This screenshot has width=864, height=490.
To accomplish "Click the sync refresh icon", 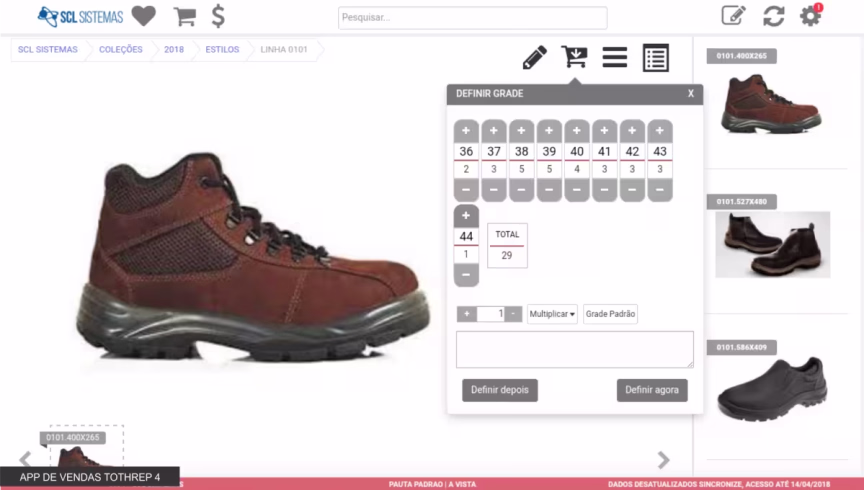I will (773, 16).
